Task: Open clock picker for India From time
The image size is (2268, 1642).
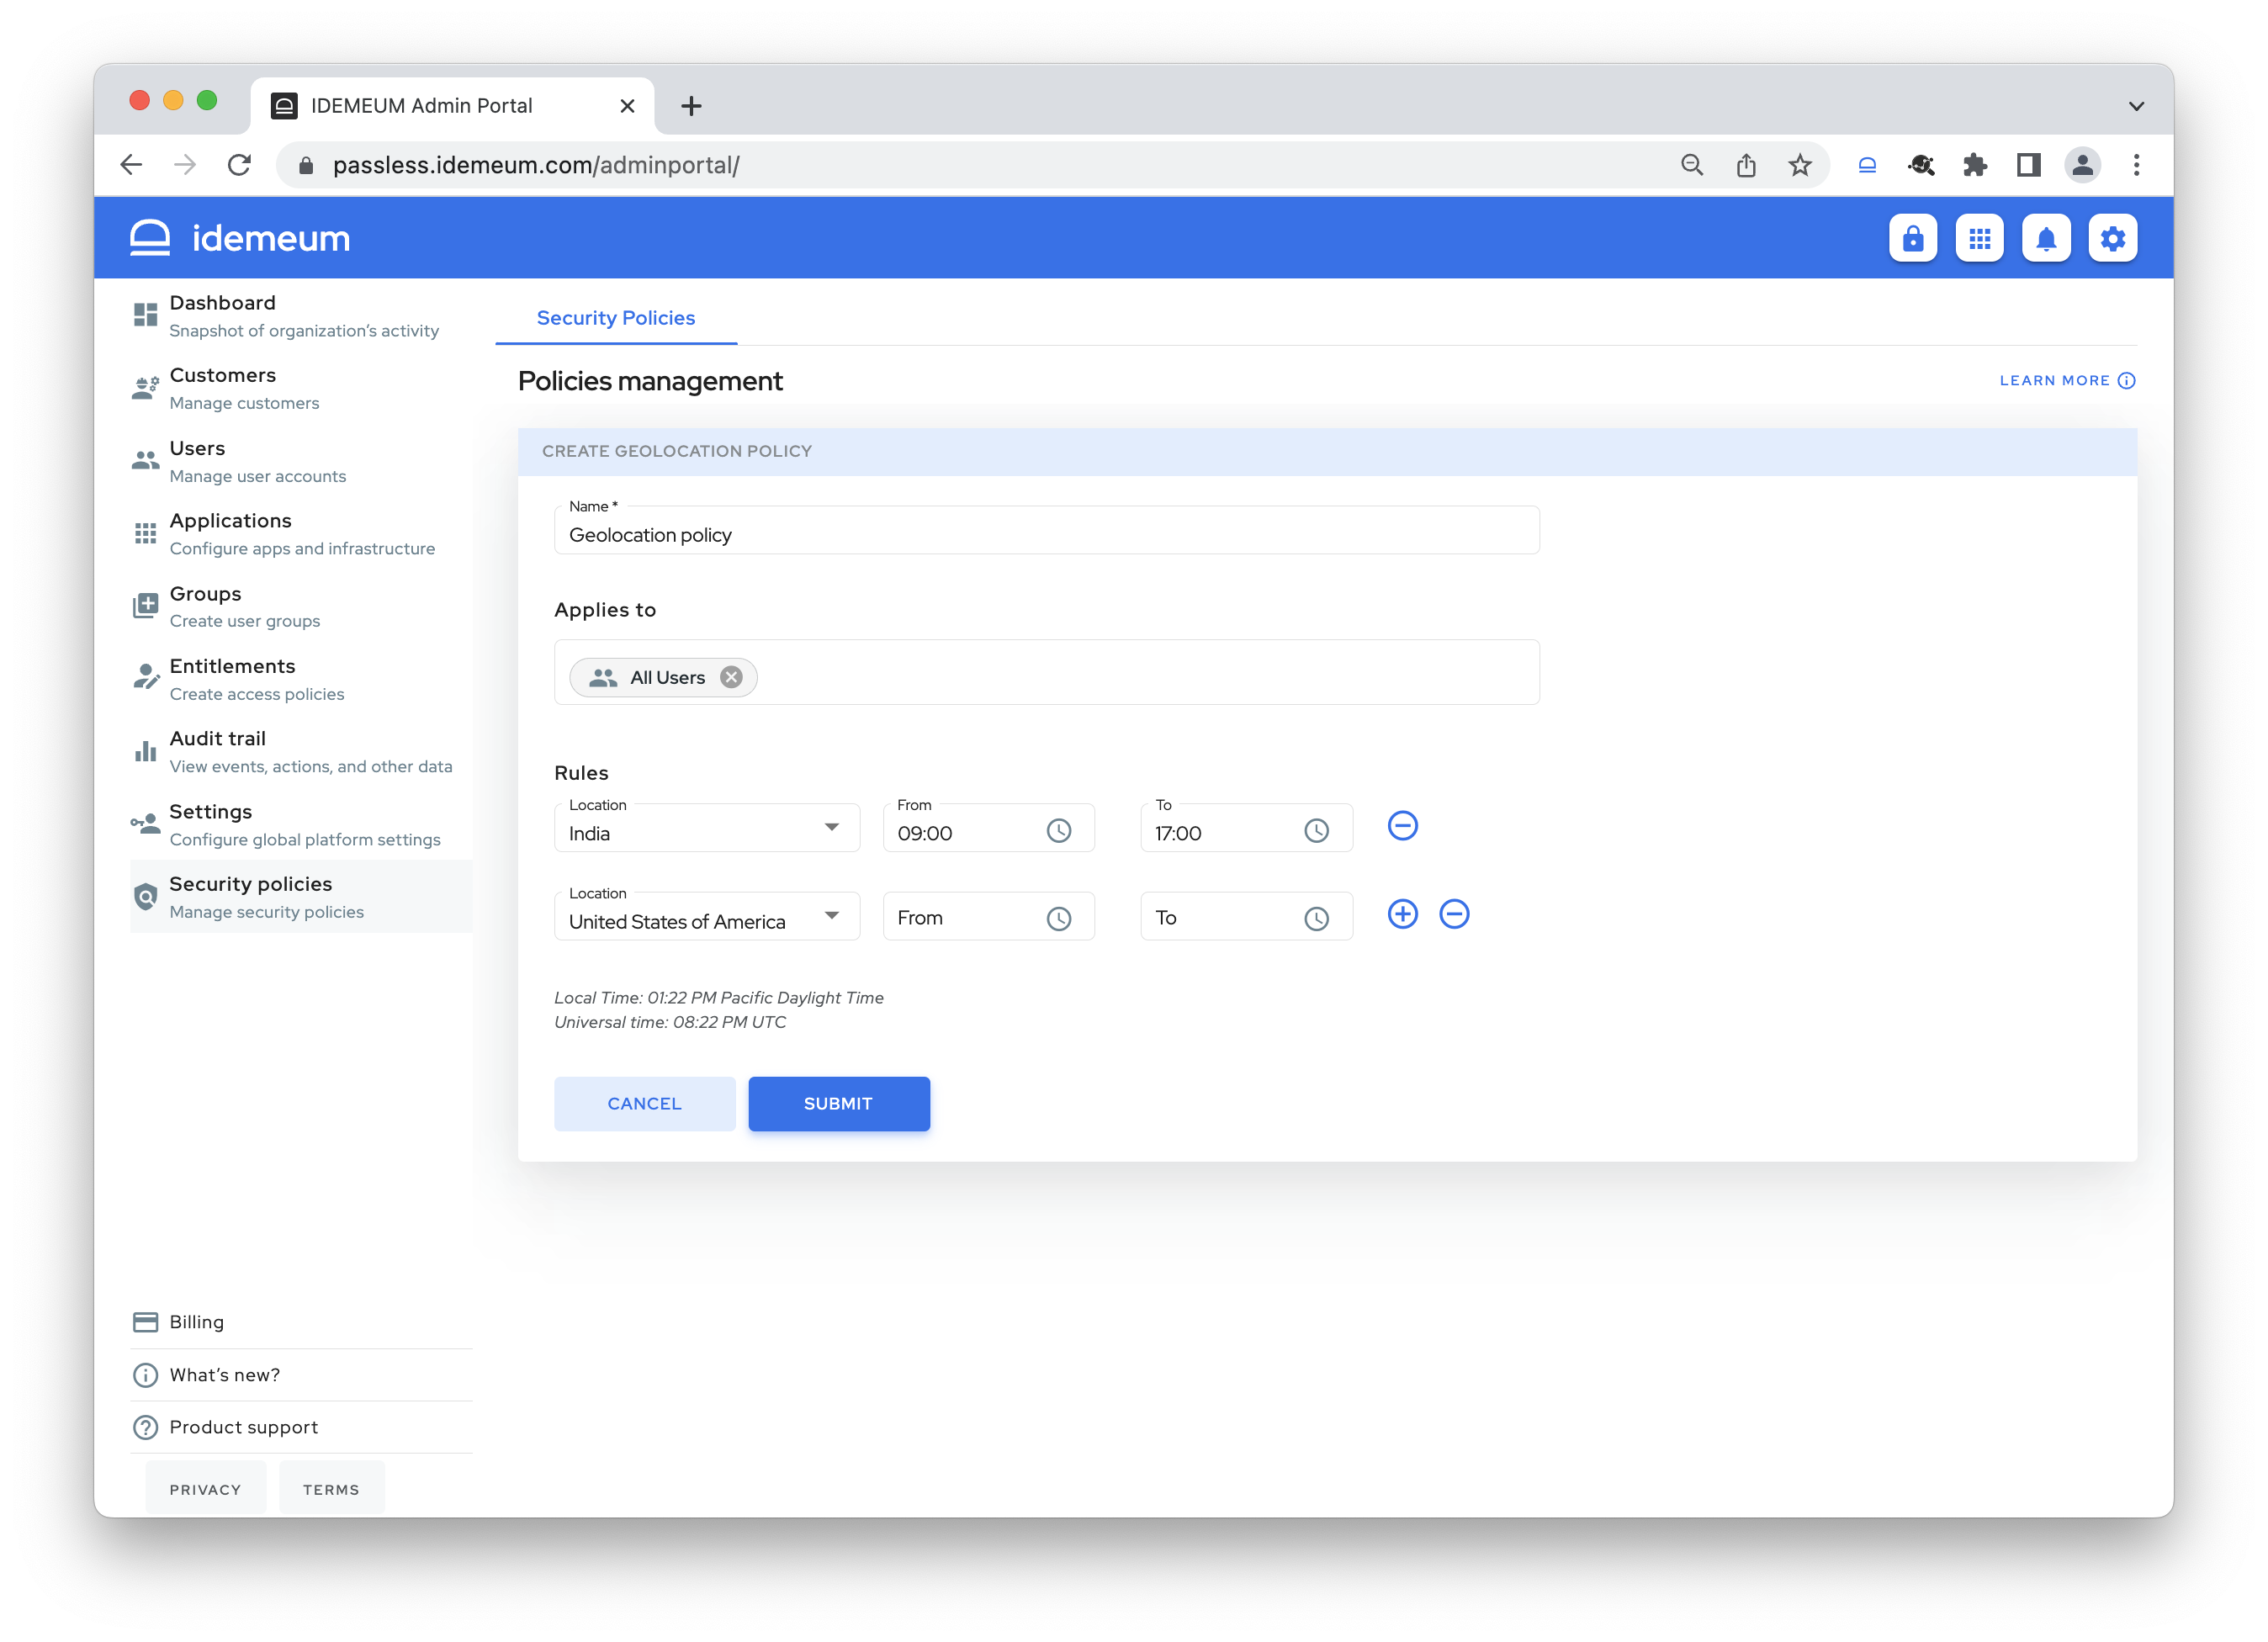Action: coord(1058,830)
